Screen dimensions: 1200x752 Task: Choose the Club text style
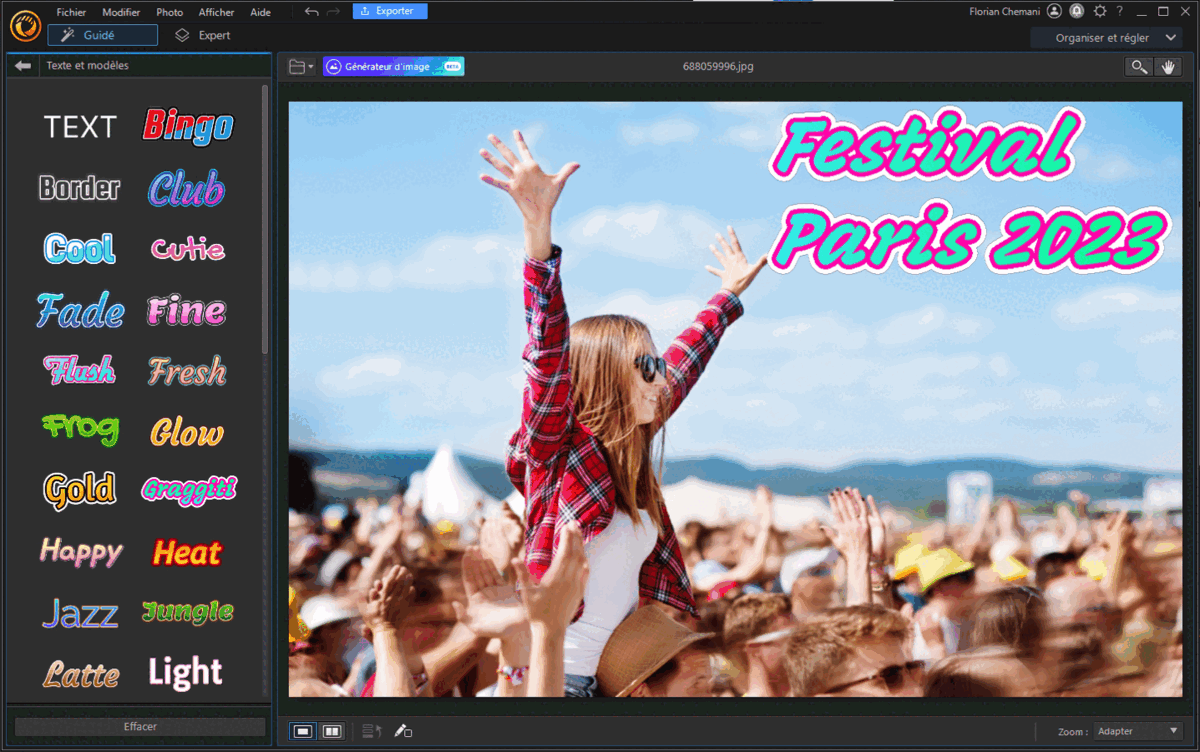[x=187, y=188]
